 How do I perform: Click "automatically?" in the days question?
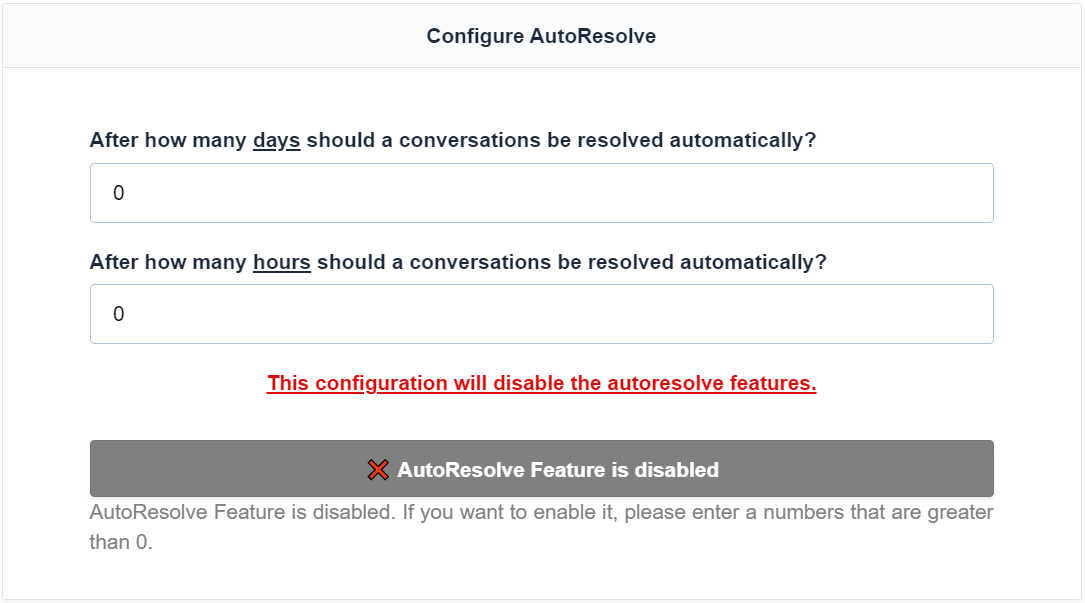742,141
